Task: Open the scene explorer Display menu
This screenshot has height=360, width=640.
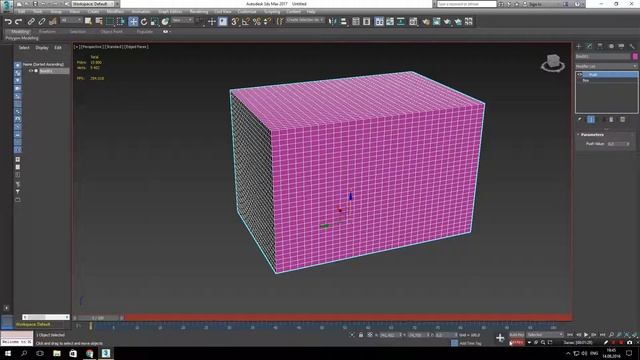Action: (42, 48)
